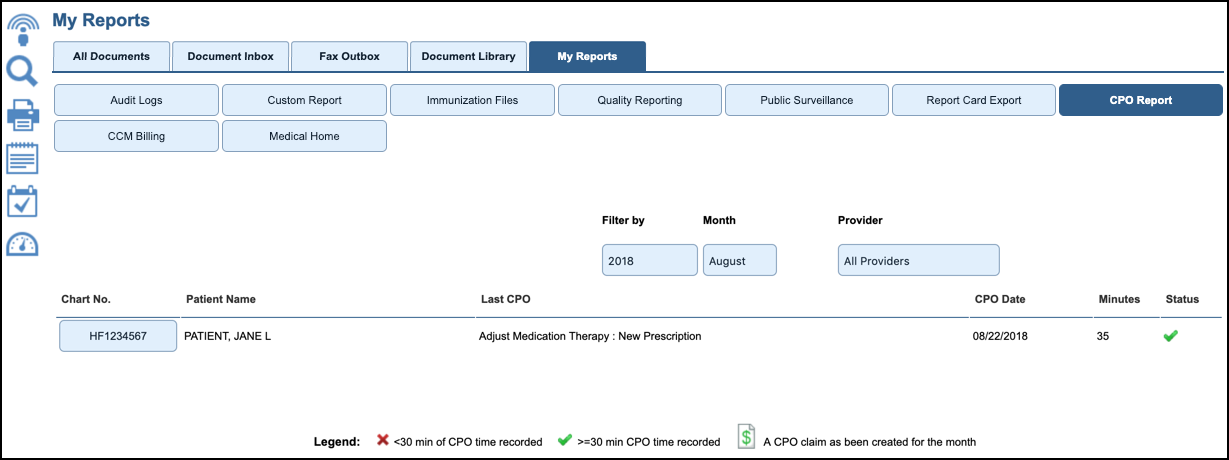Go to Quality Reporting
Screen dimensions: 1229x460
(x=640, y=100)
